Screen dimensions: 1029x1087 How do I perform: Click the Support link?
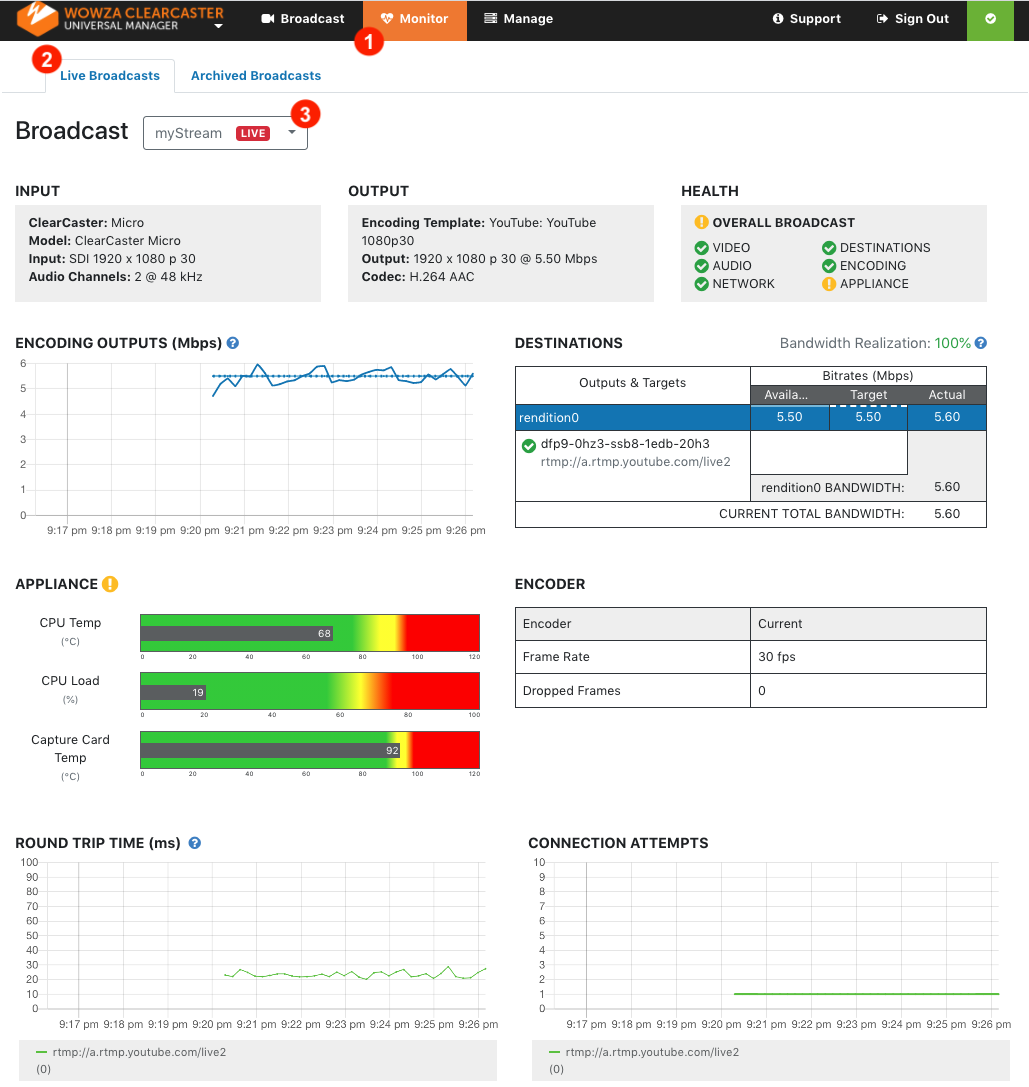pyautogui.click(x=806, y=19)
